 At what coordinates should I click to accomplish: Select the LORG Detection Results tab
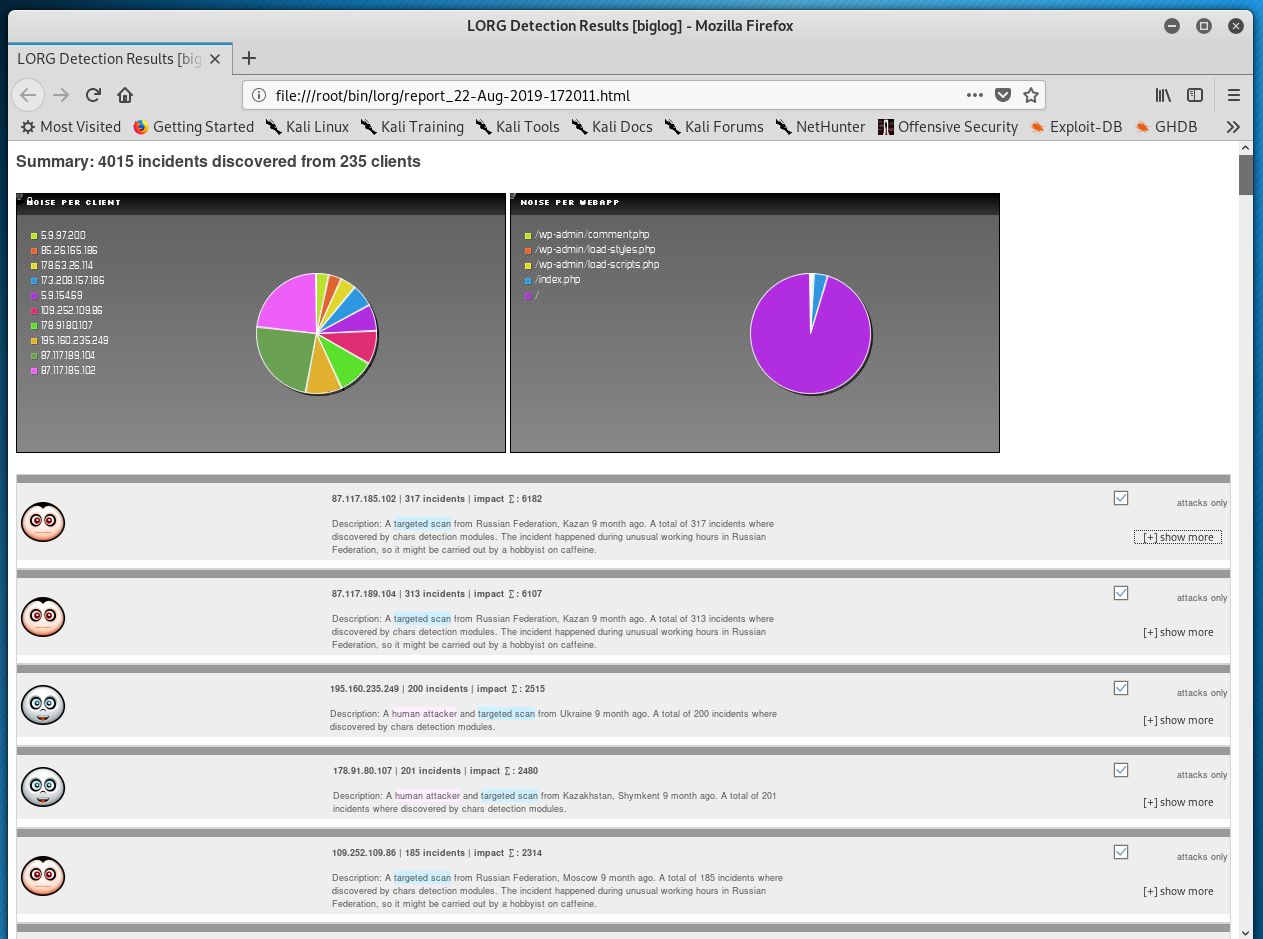[110, 59]
